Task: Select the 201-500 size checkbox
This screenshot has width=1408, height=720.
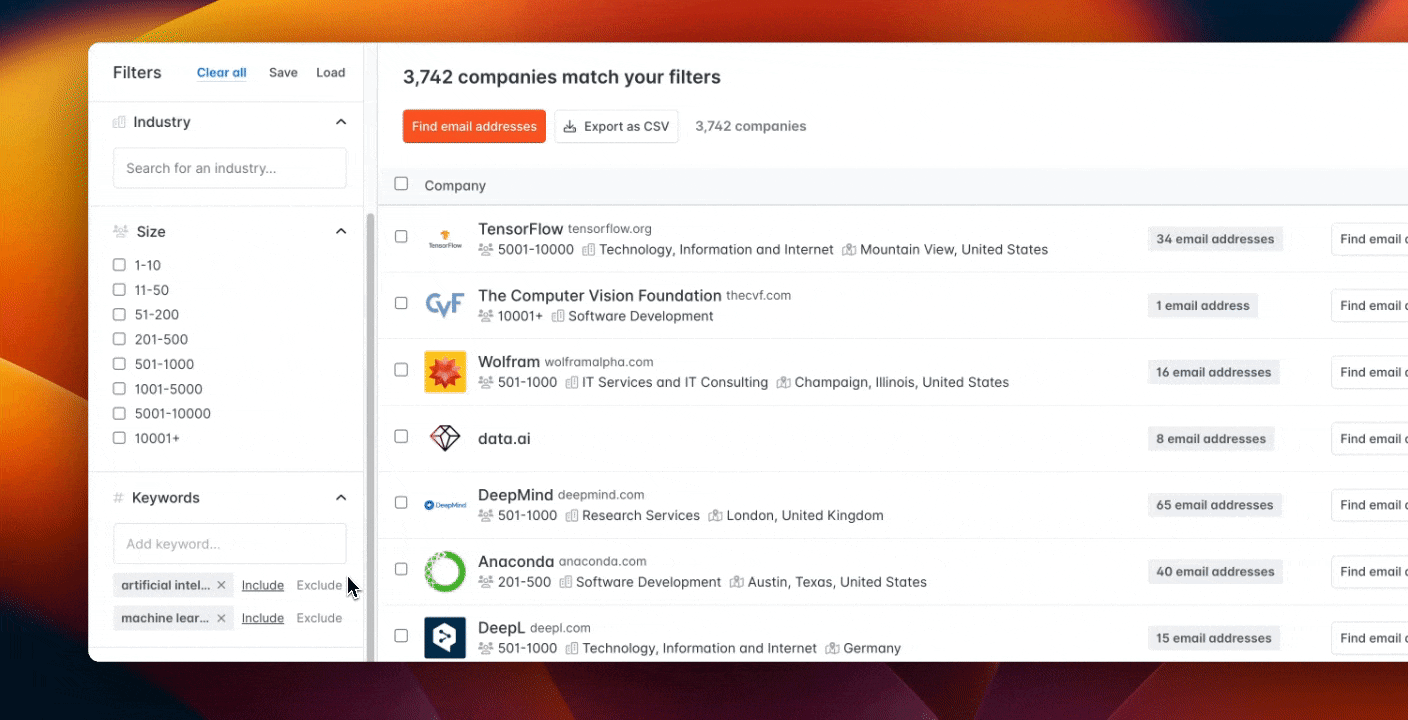Action: pos(119,339)
